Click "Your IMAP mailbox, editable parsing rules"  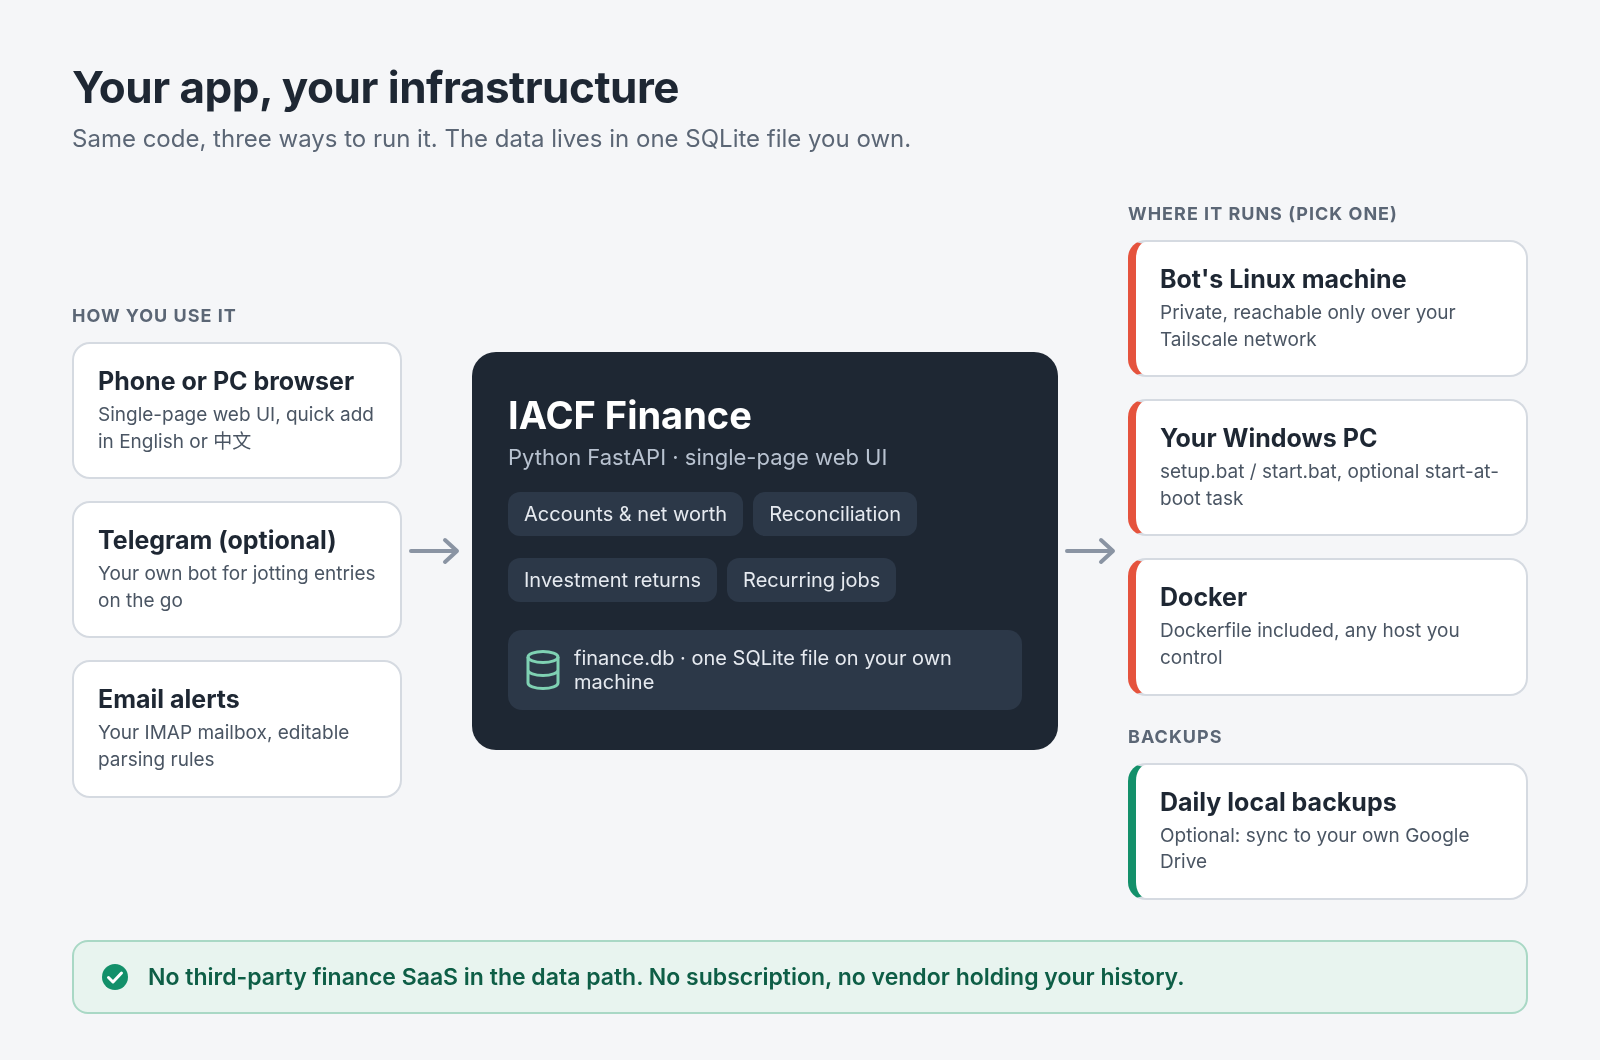(x=224, y=746)
